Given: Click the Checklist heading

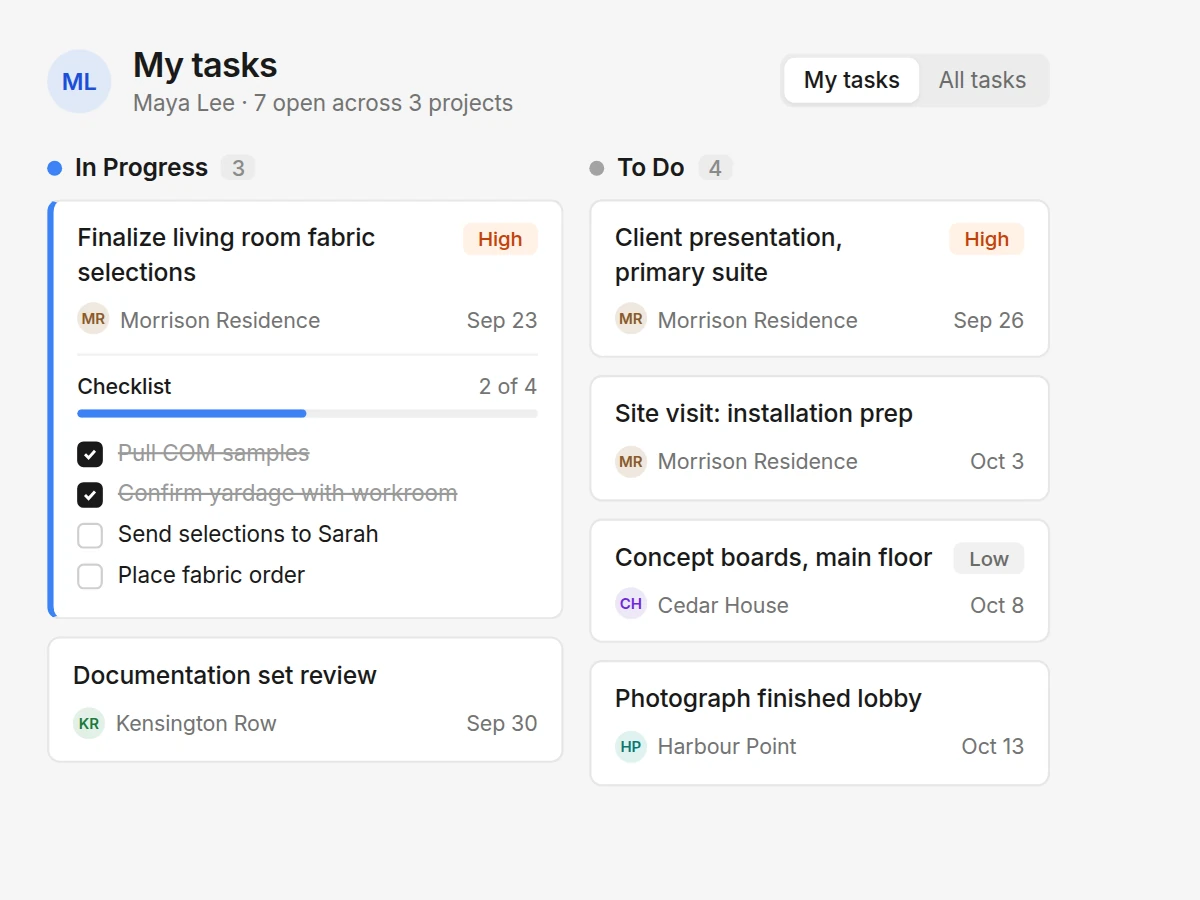Looking at the screenshot, I should 124,386.
